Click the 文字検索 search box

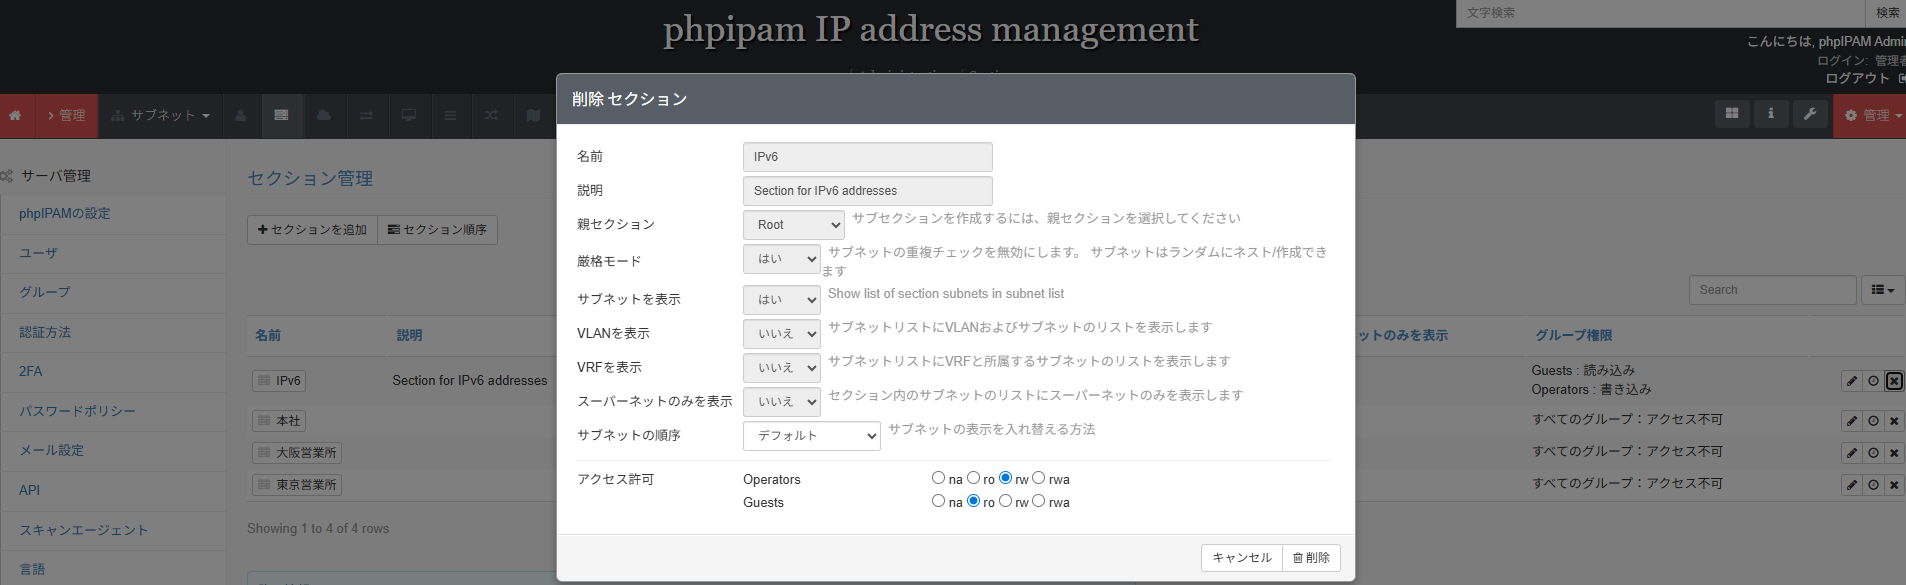1660,13
